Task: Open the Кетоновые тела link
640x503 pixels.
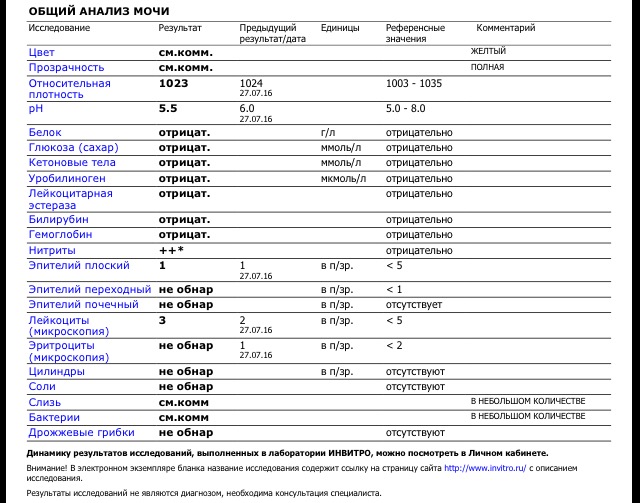Action: click(72, 162)
